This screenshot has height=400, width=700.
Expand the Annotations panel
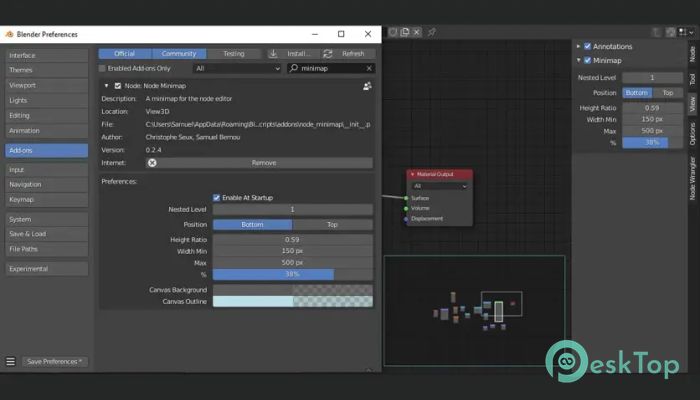click(579, 46)
